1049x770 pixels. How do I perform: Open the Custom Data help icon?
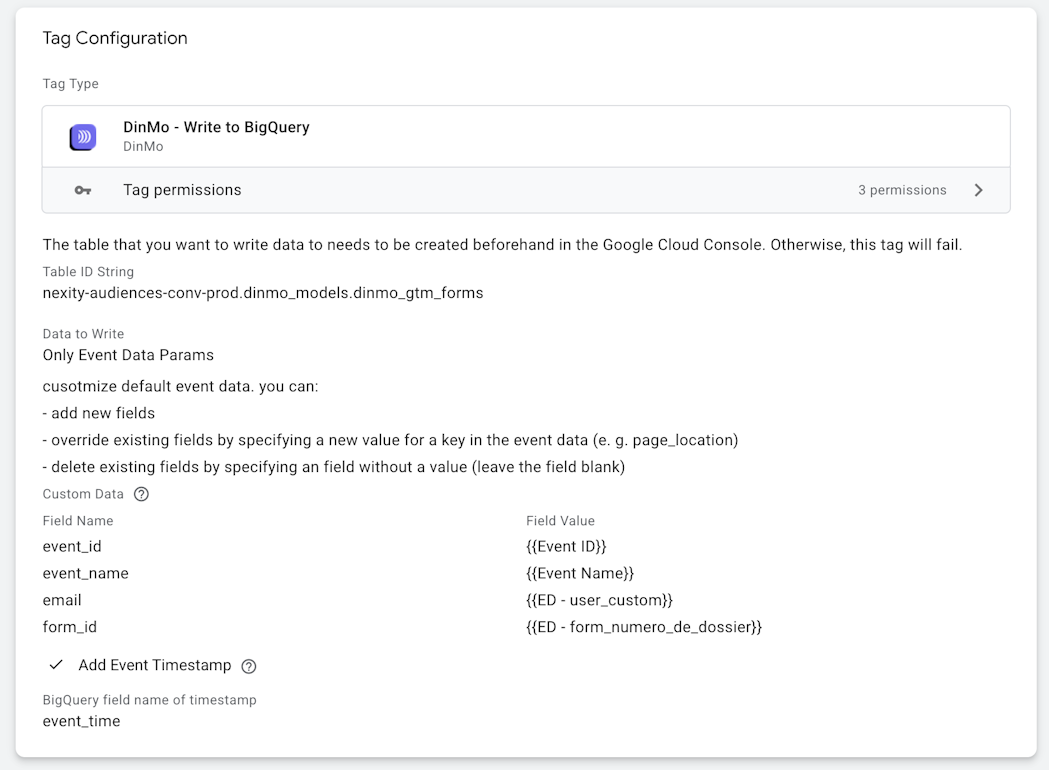[x=141, y=494]
